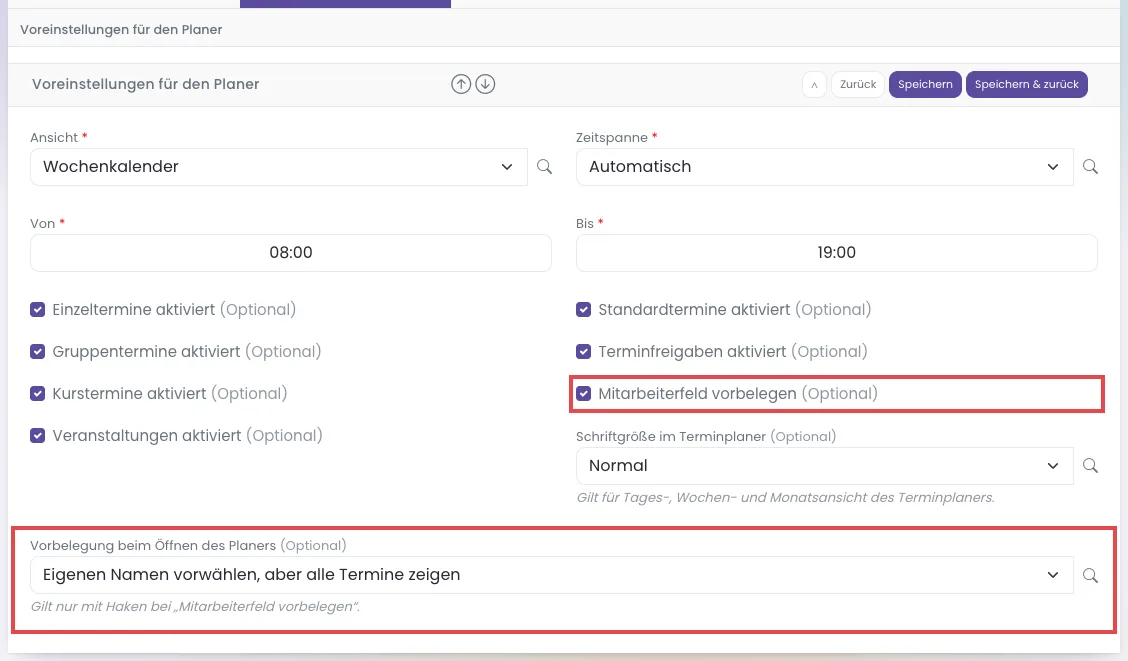Open the Zeitspanne dropdown showing Automatisch
Screen dimensions: 1128x661
pyautogui.click(x=824, y=167)
